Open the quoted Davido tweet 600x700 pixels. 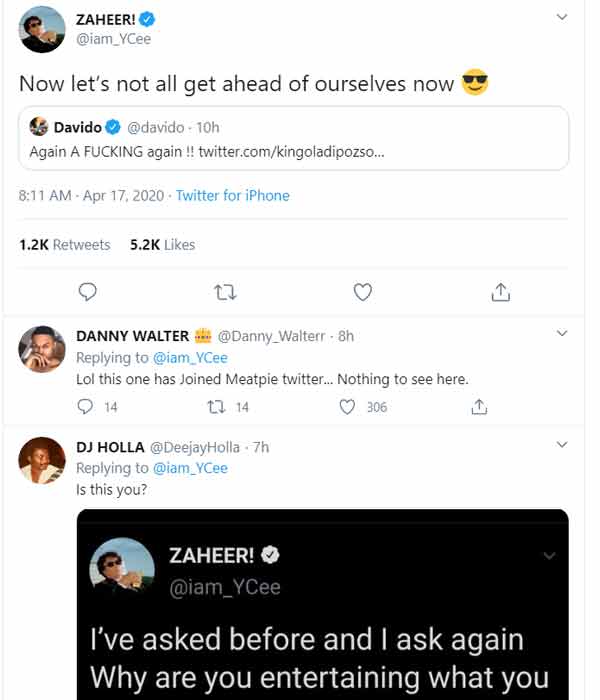pos(293,138)
